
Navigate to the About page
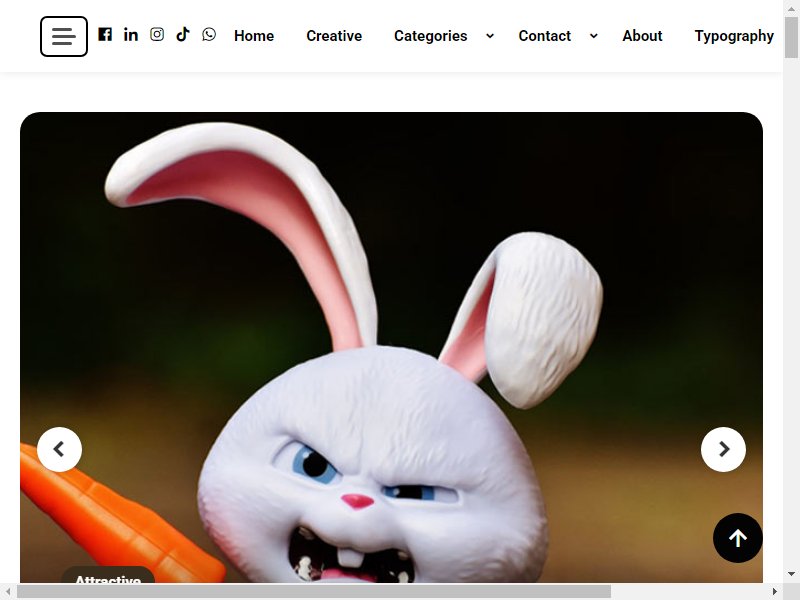[x=642, y=36]
